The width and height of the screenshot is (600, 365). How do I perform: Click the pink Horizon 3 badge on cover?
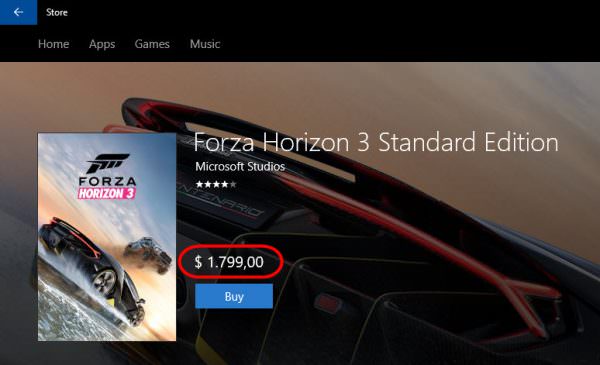click(106, 193)
